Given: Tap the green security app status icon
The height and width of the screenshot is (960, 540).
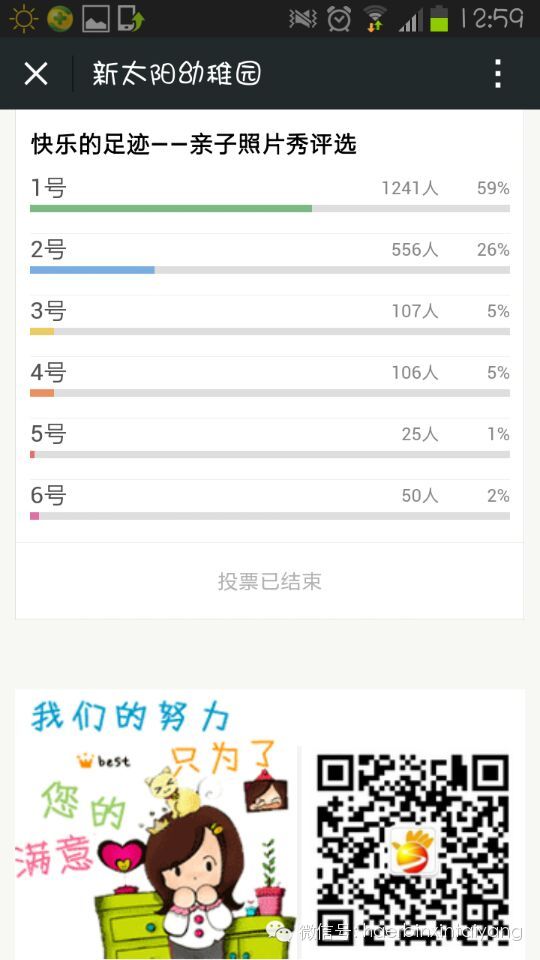Looking at the screenshot, I should click(60, 19).
